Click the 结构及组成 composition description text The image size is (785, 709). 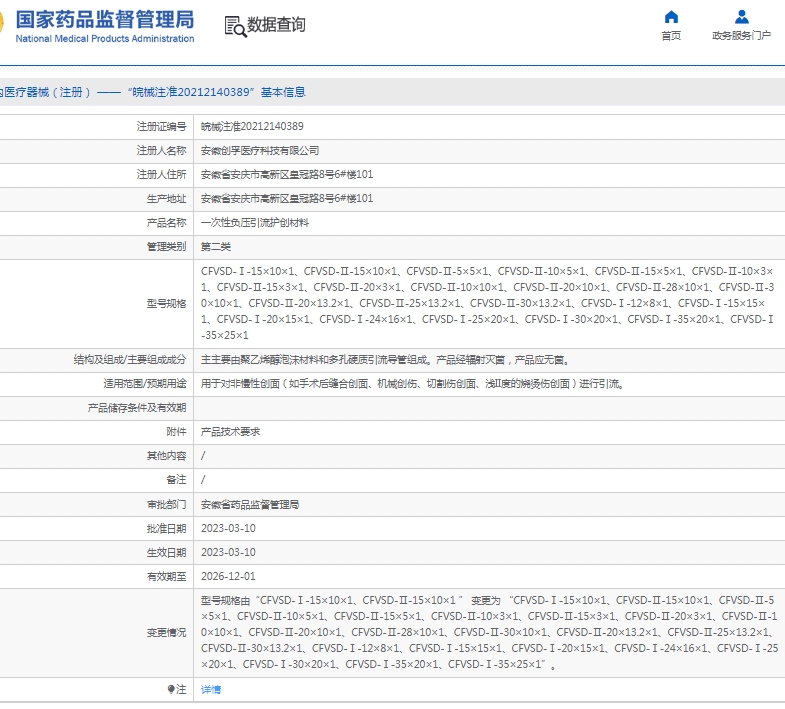point(384,360)
